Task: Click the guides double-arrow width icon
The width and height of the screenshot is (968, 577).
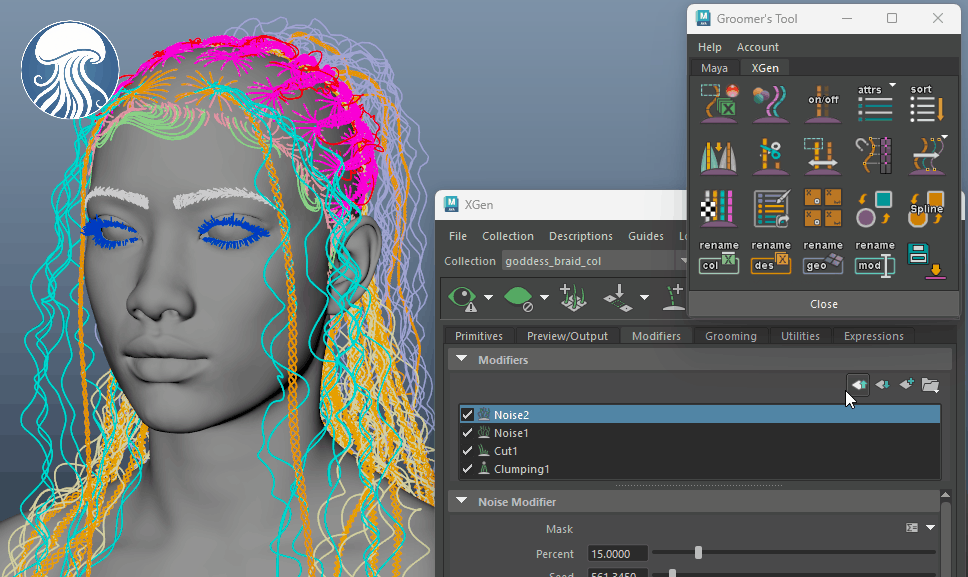Action: point(823,156)
